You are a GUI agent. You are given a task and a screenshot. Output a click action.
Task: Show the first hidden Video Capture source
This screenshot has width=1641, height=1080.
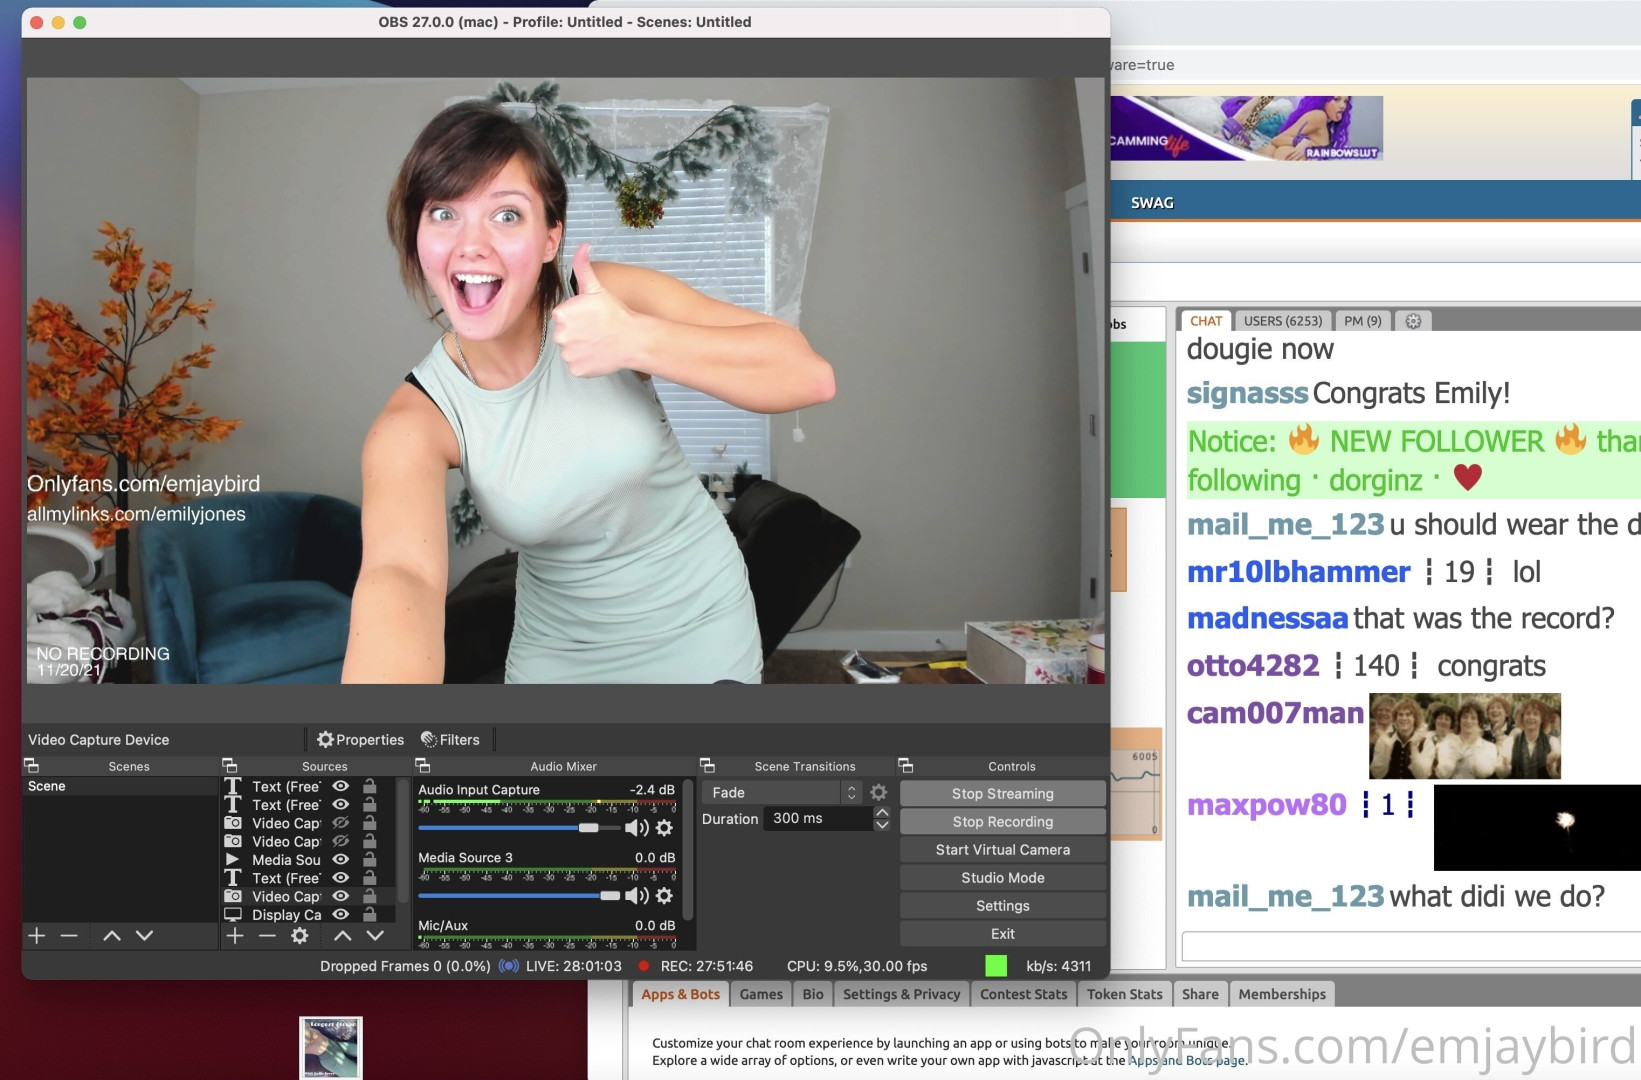(341, 823)
